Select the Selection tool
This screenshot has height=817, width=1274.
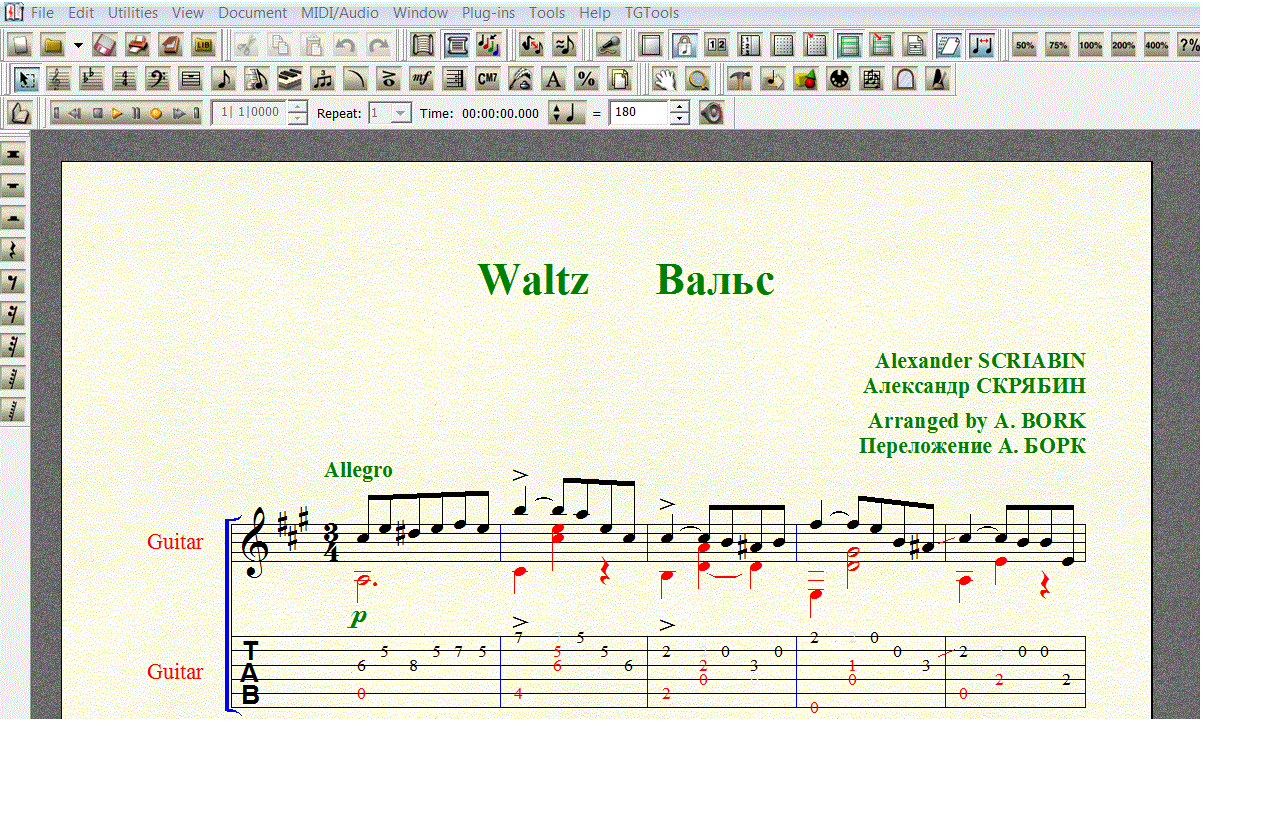[x=27, y=79]
